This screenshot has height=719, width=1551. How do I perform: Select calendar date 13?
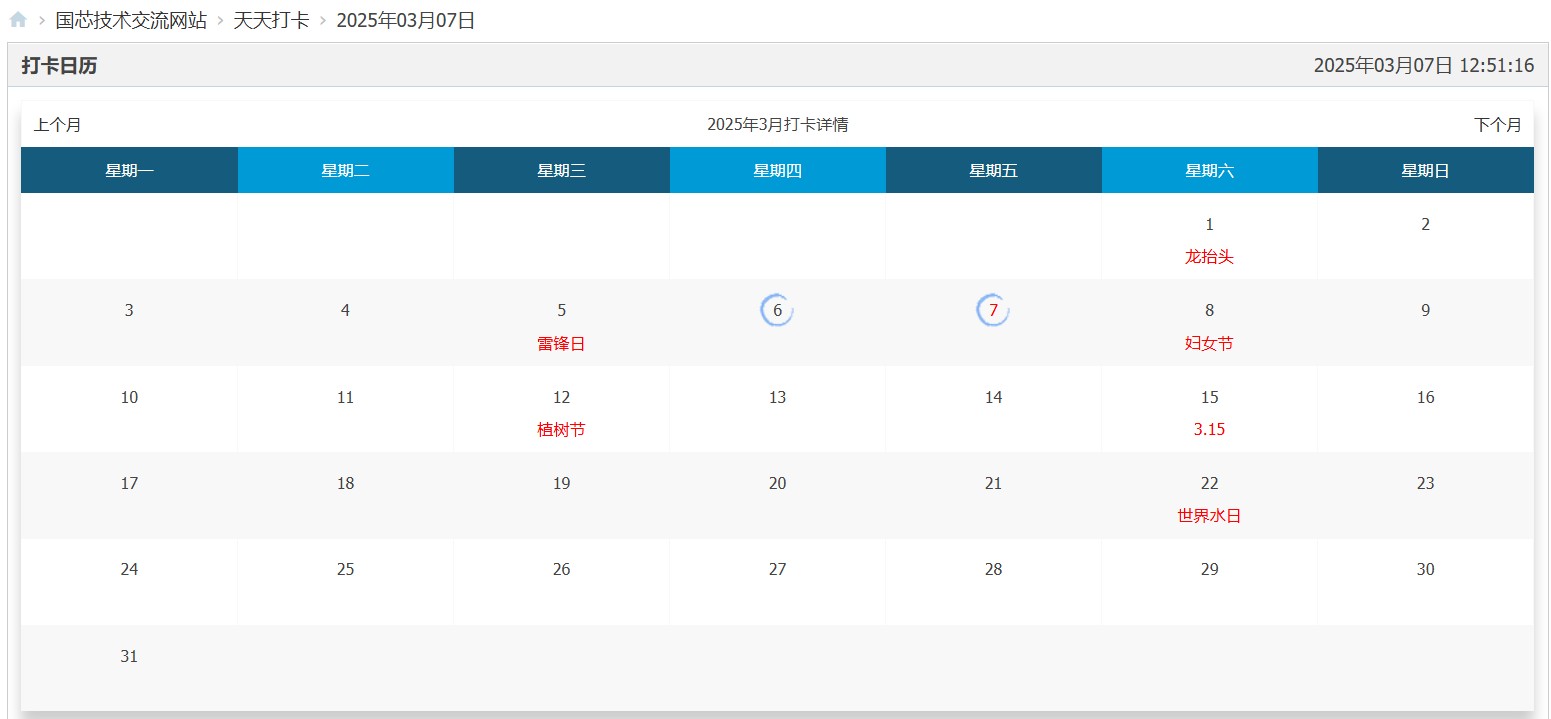tap(777, 397)
